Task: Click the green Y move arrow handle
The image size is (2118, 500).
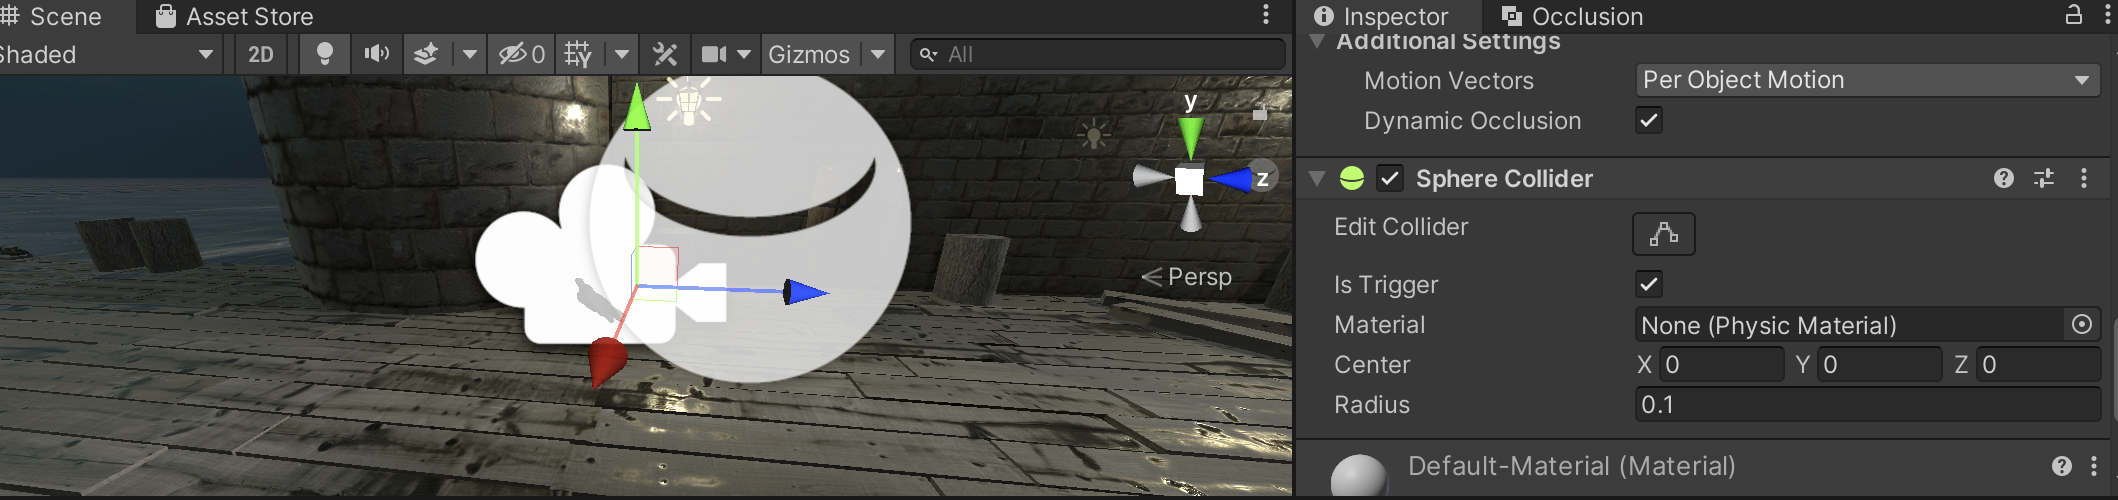Action: [637, 108]
